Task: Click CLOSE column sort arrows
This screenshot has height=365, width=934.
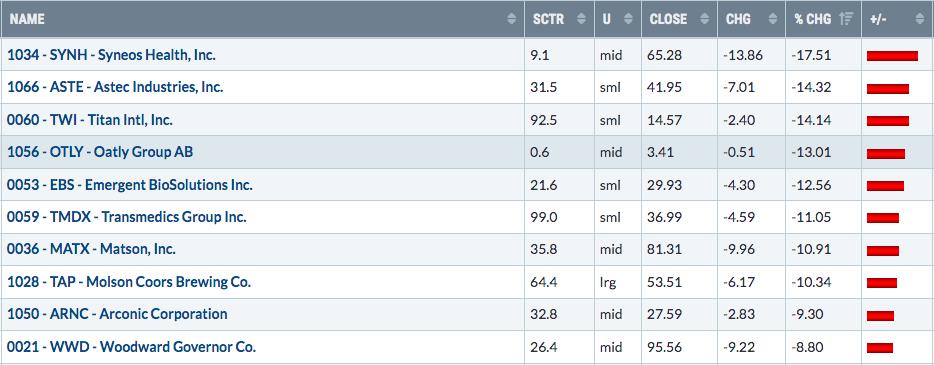Action: pos(705,19)
